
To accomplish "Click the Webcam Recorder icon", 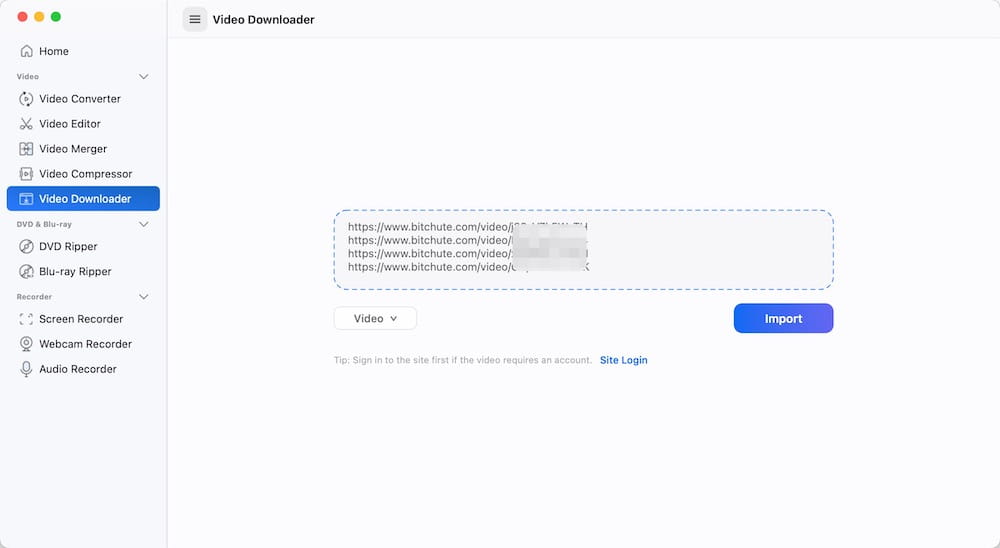I will point(26,344).
